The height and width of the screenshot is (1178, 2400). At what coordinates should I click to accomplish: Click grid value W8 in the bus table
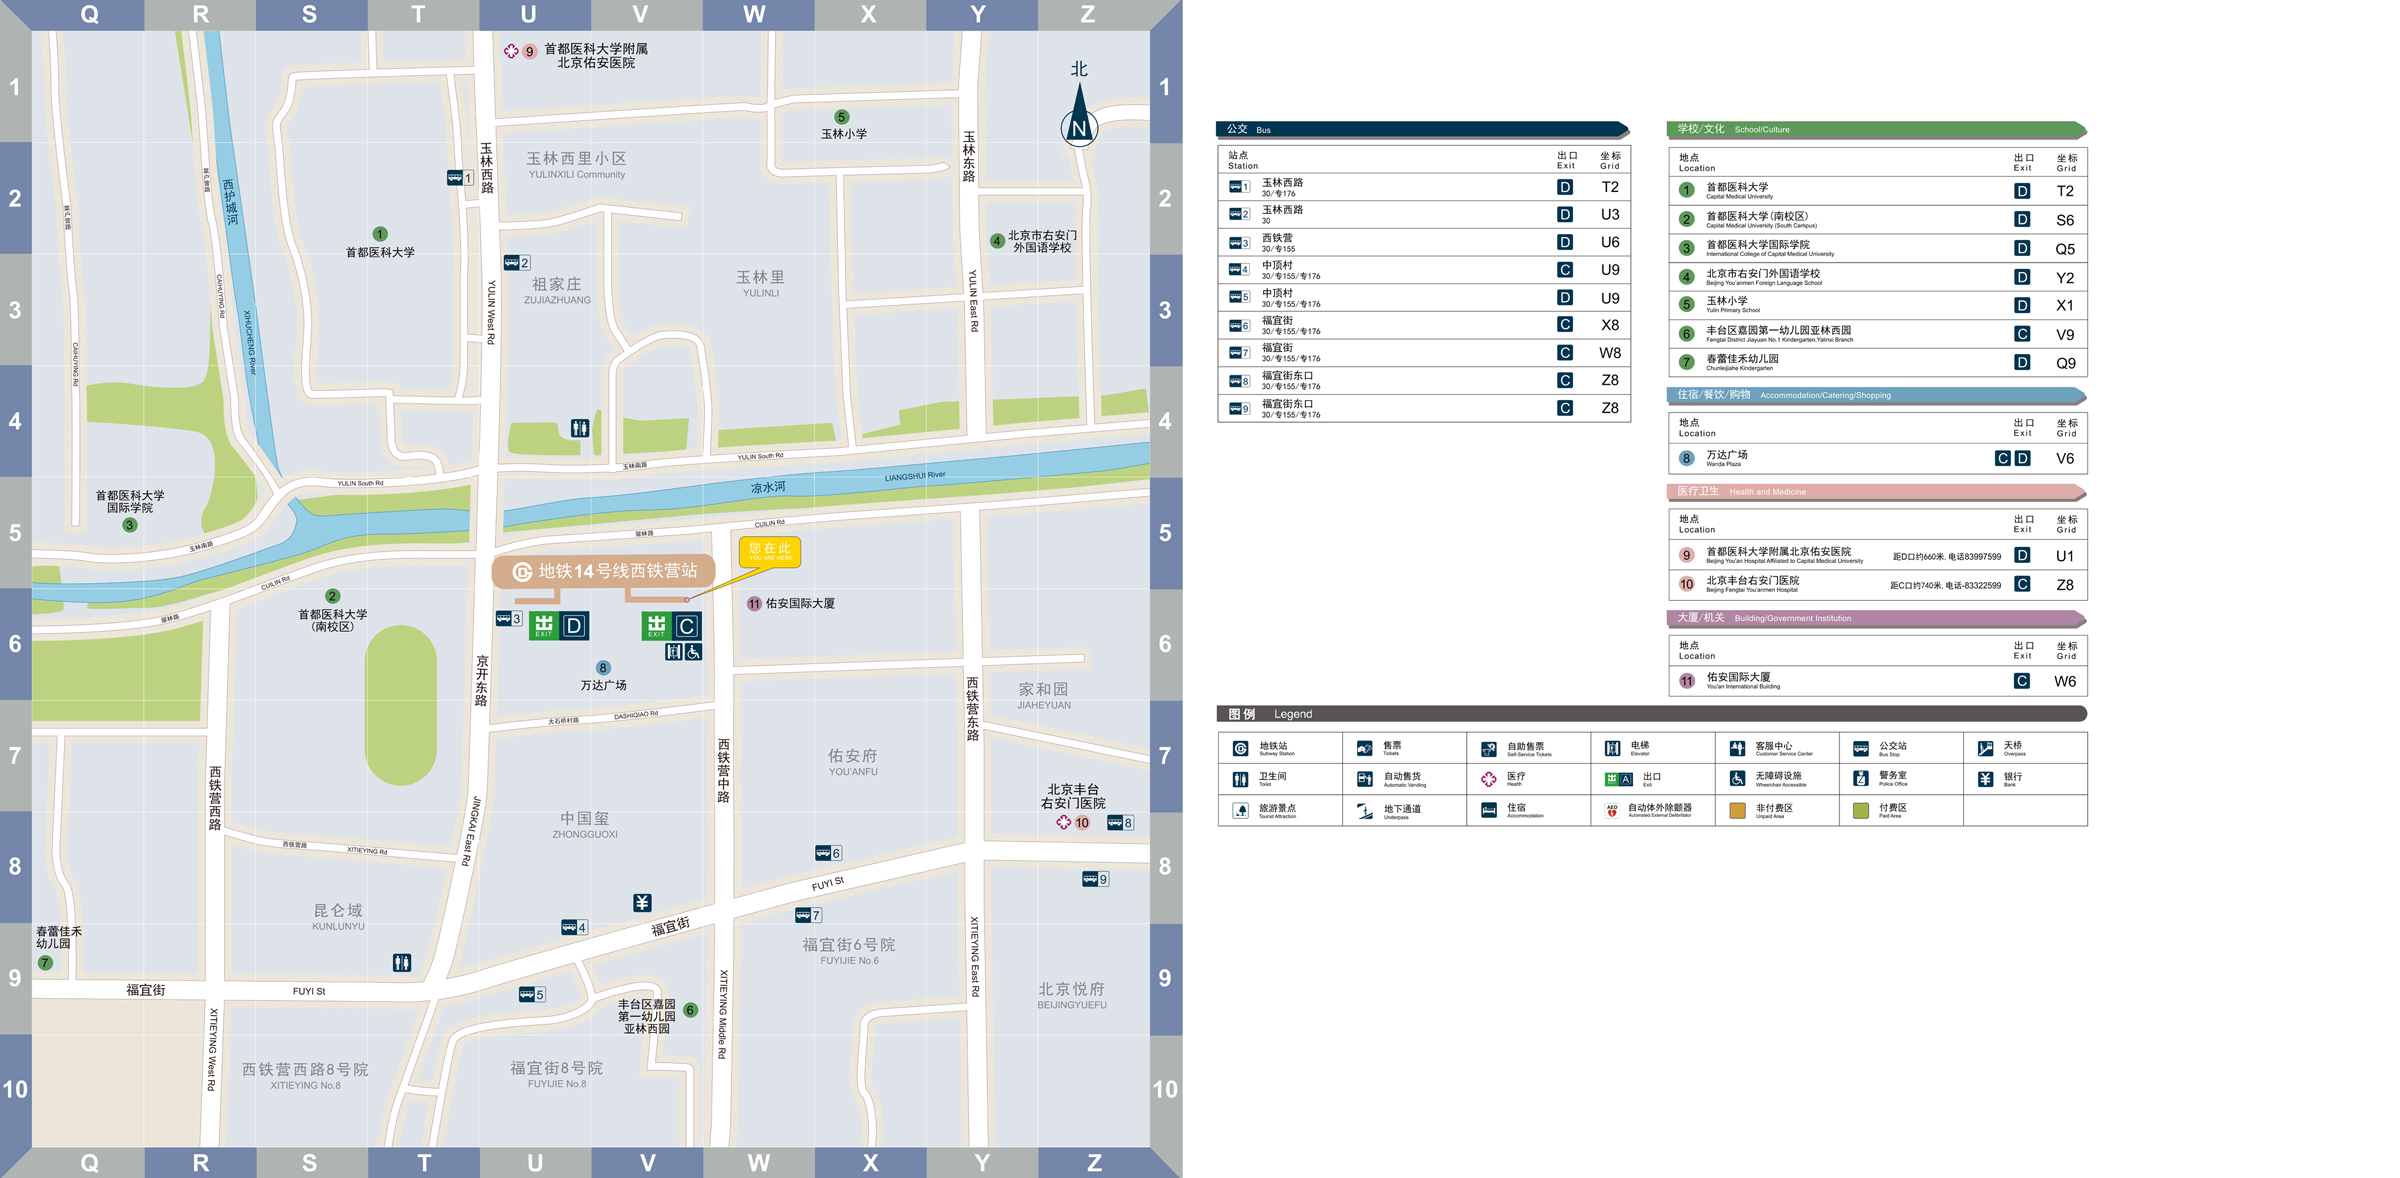pyautogui.click(x=1610, y=353)
